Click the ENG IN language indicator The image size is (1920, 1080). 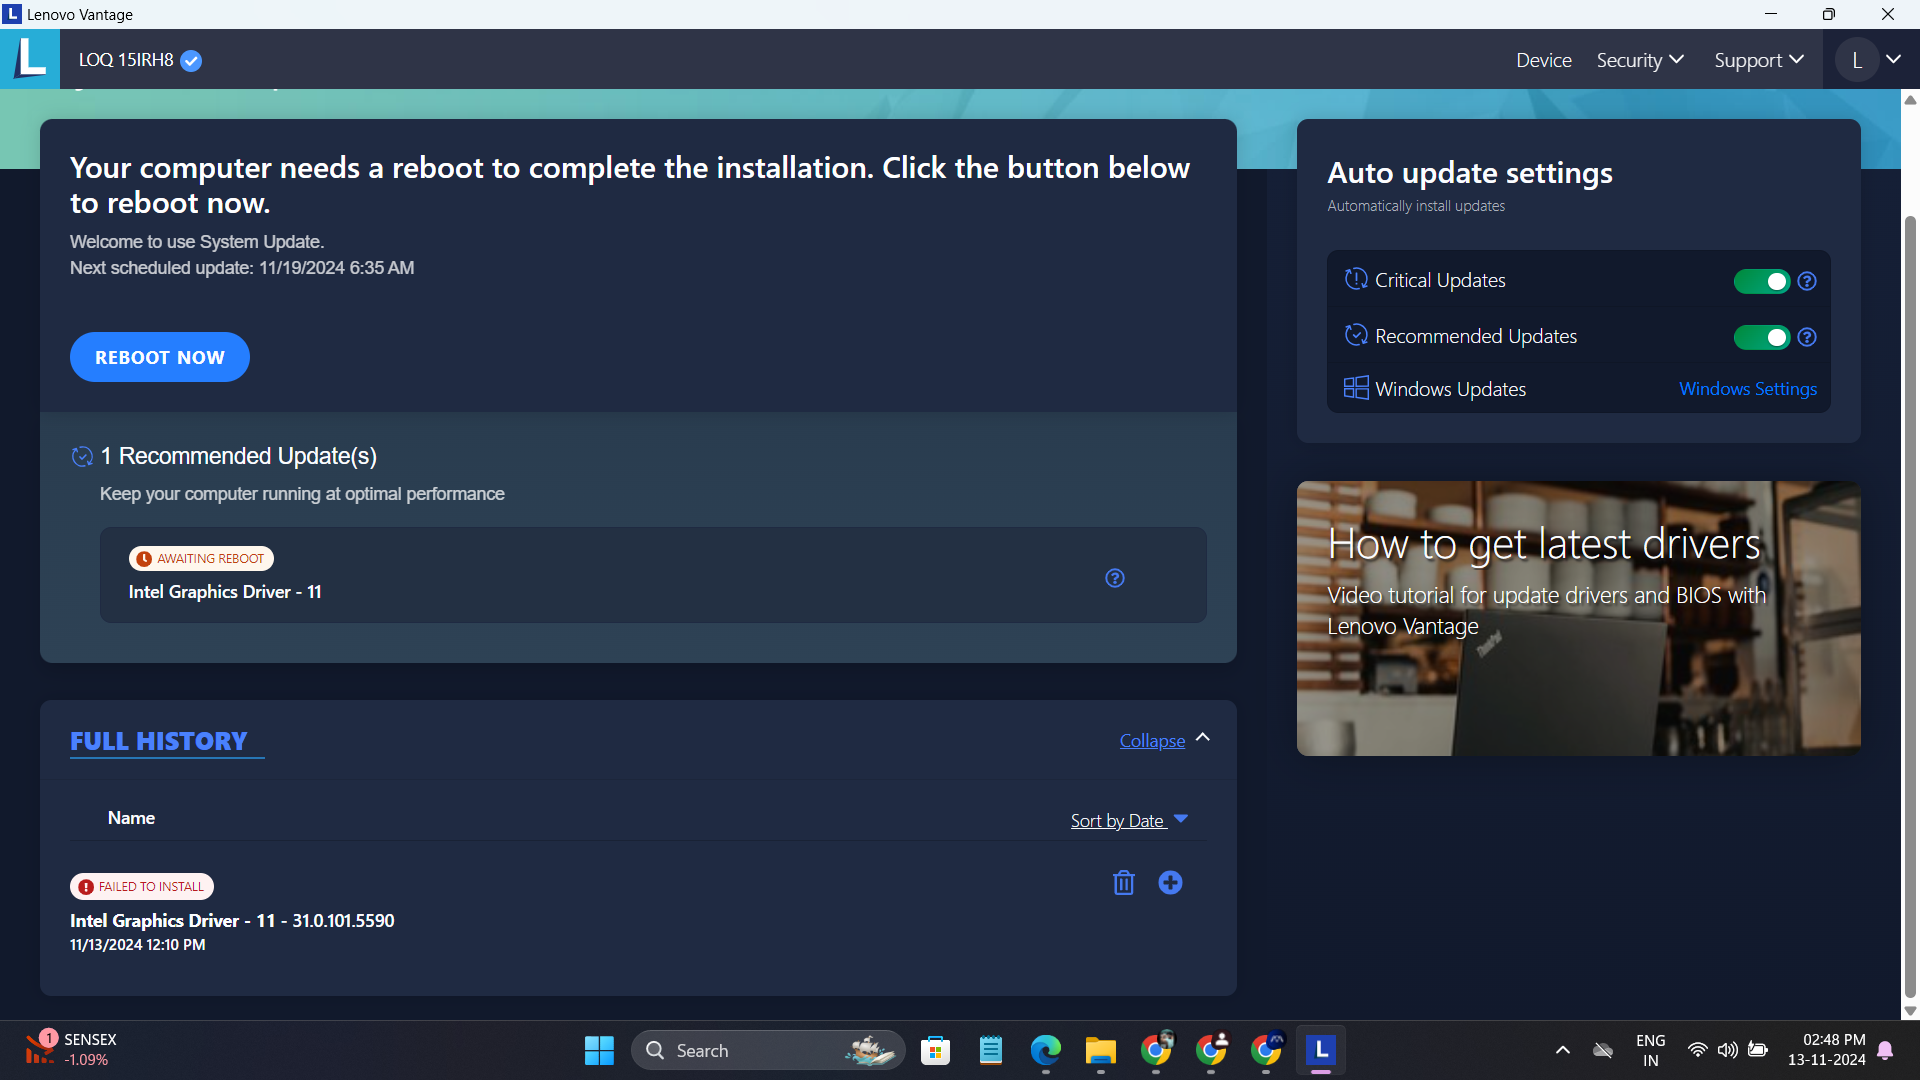click(1650, 1050)
